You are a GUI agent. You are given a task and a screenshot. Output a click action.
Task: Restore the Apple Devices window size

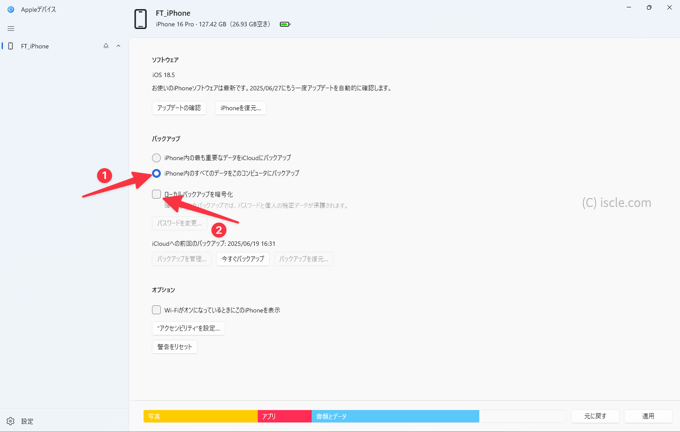click(649, 7)
